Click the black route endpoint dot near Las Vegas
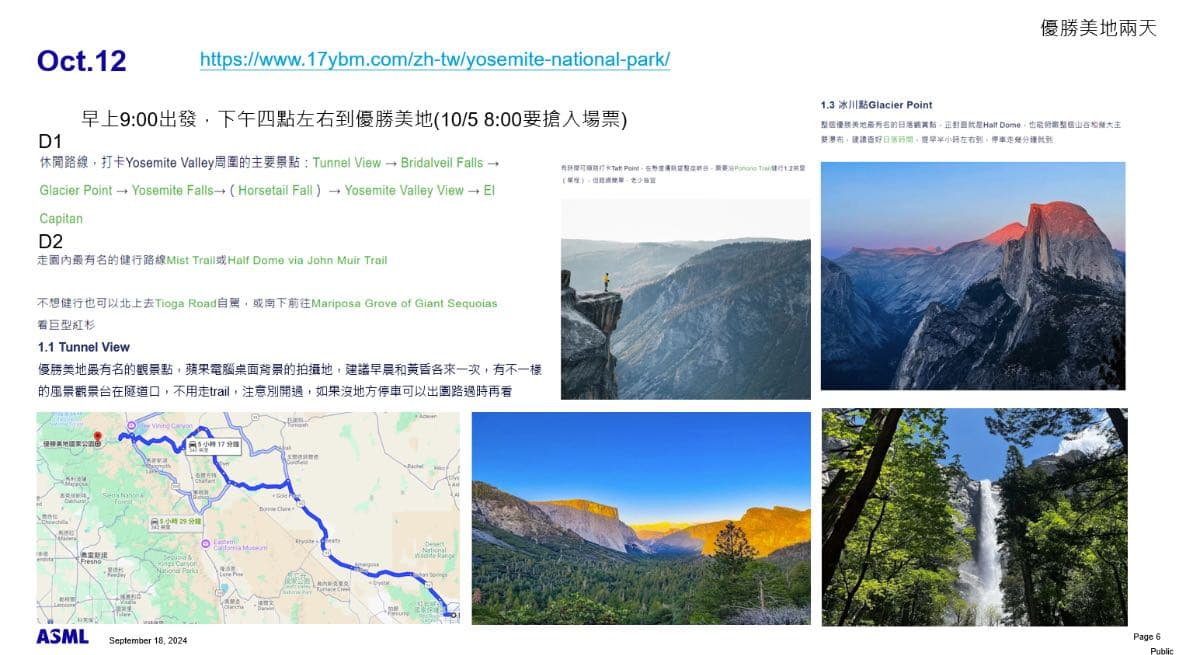 [x=453, y=615]
